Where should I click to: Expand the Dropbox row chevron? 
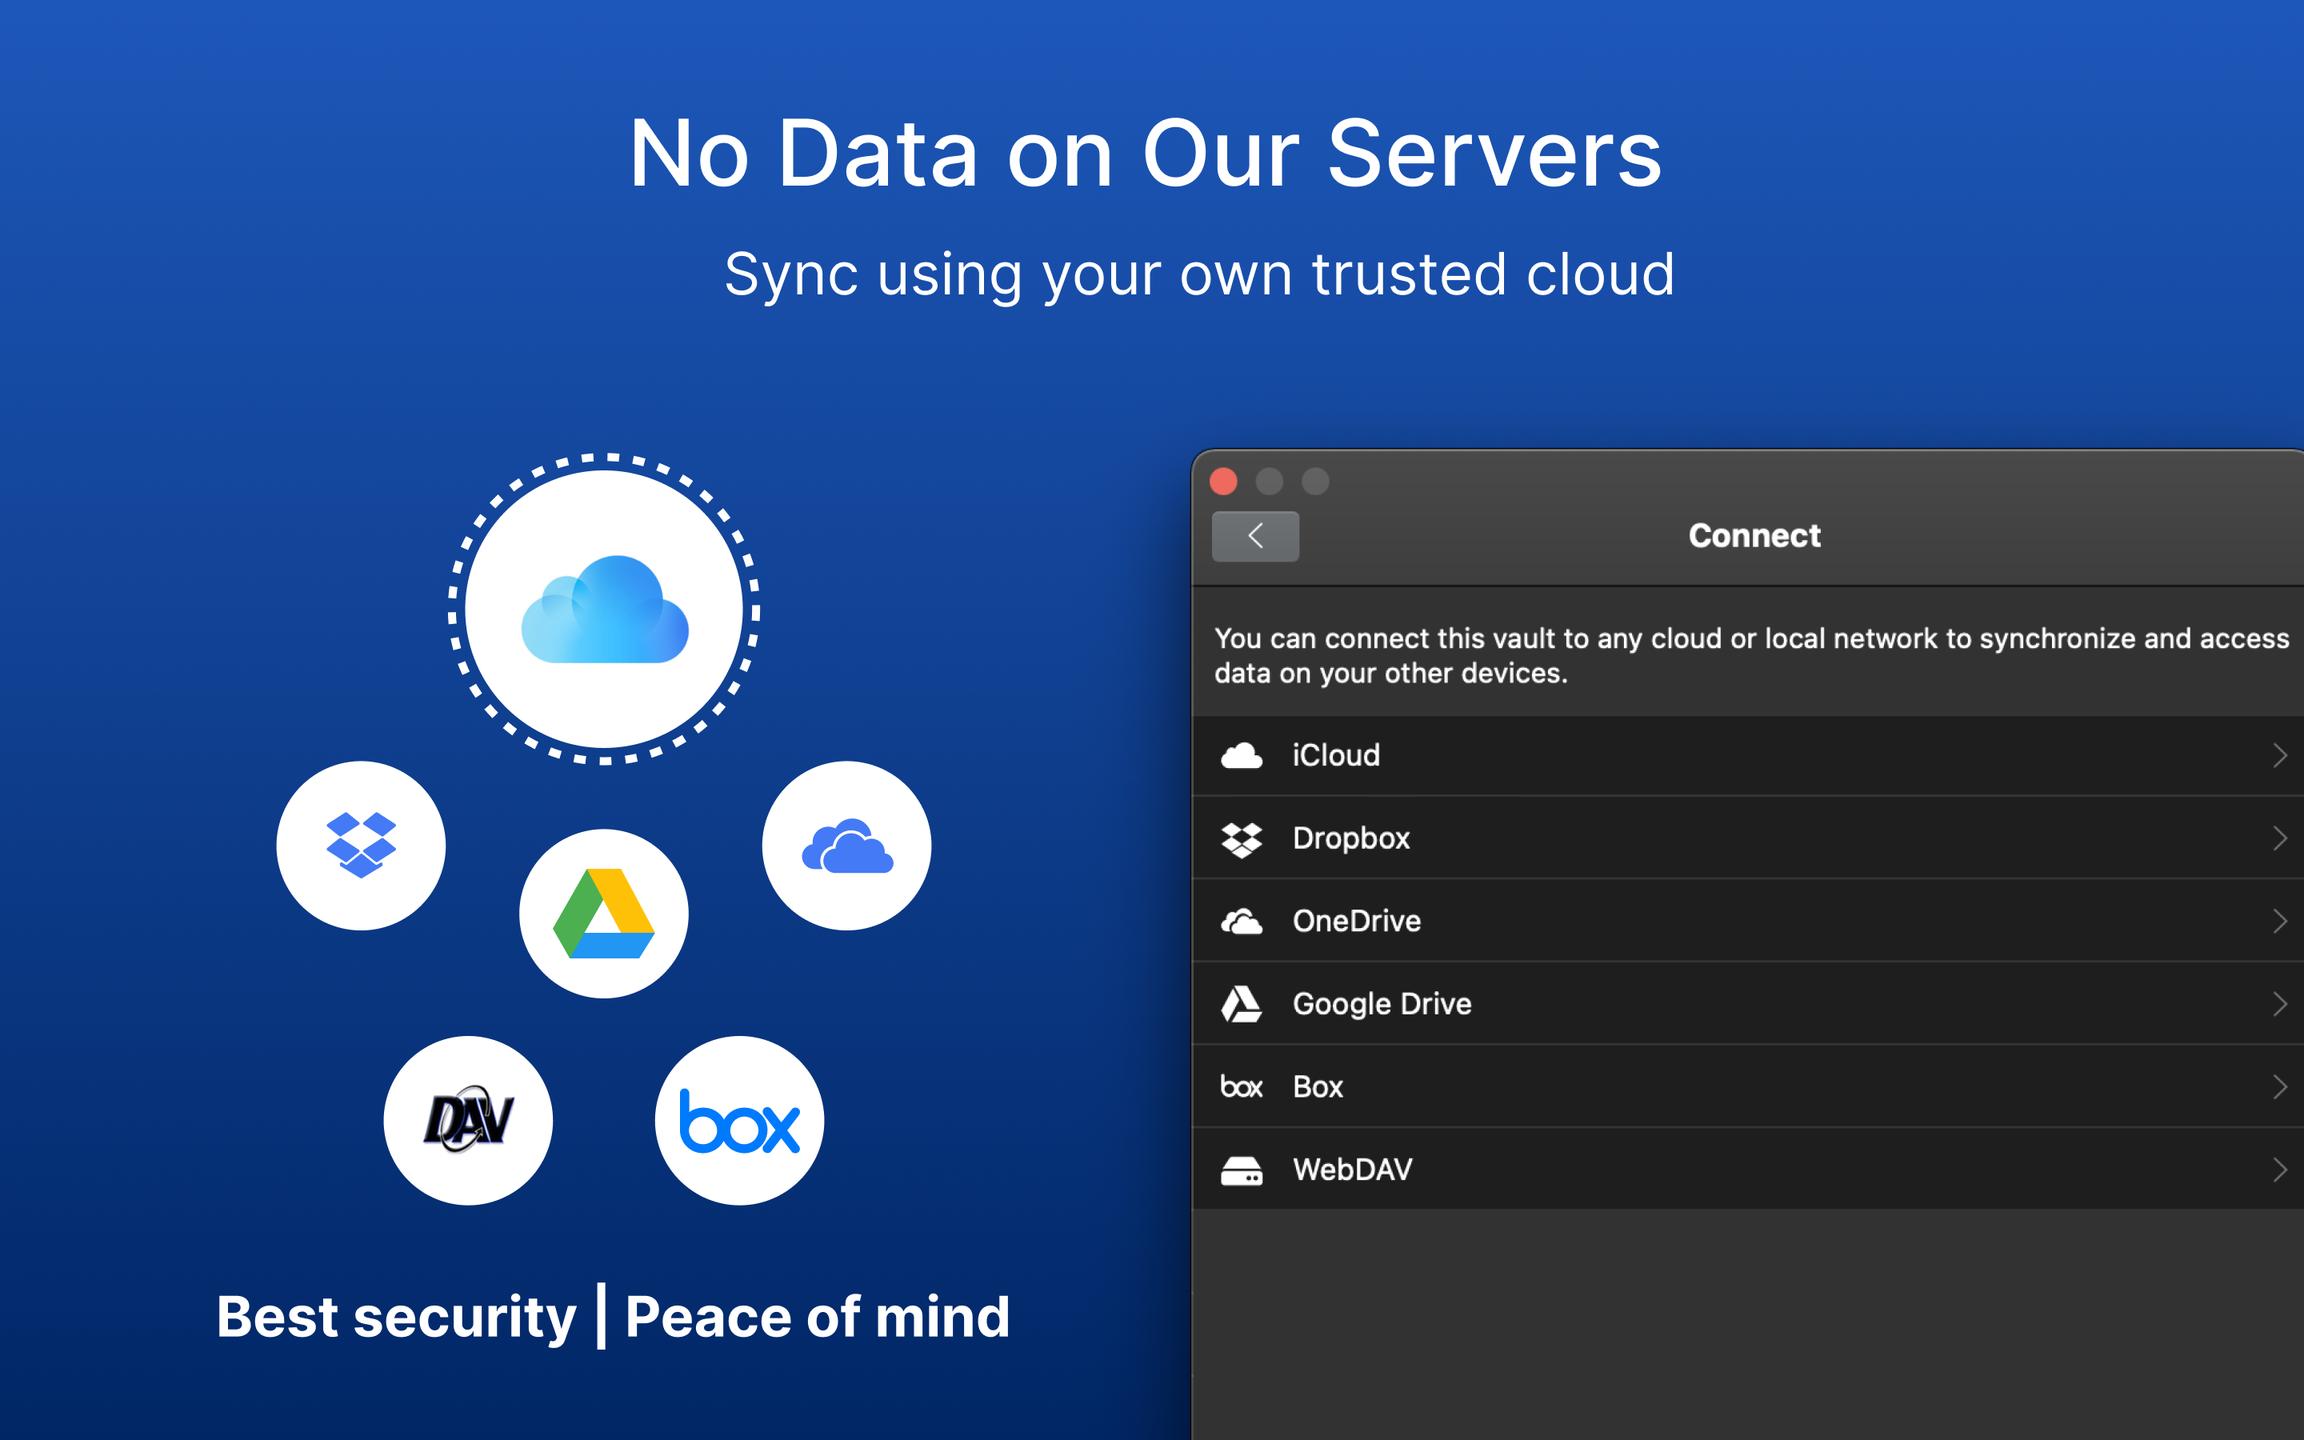[x=2279, y=839]
